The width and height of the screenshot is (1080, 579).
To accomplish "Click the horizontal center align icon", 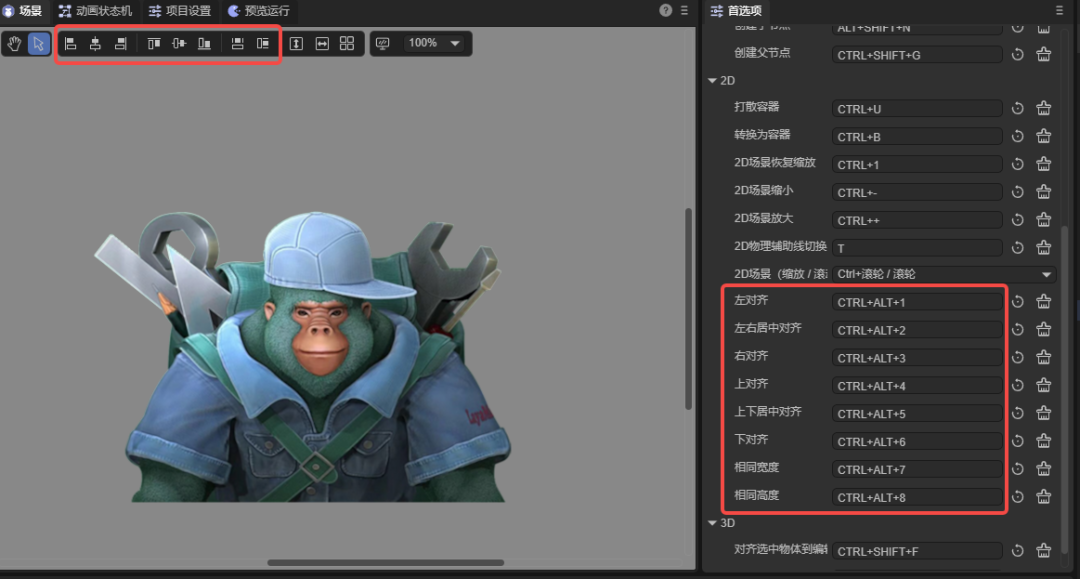I will coord(96,44).
